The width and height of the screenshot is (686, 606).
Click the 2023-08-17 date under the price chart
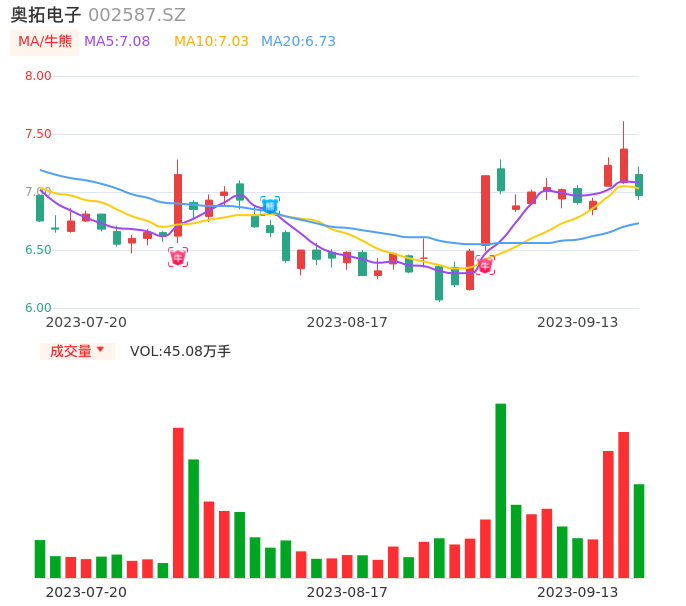347,322
